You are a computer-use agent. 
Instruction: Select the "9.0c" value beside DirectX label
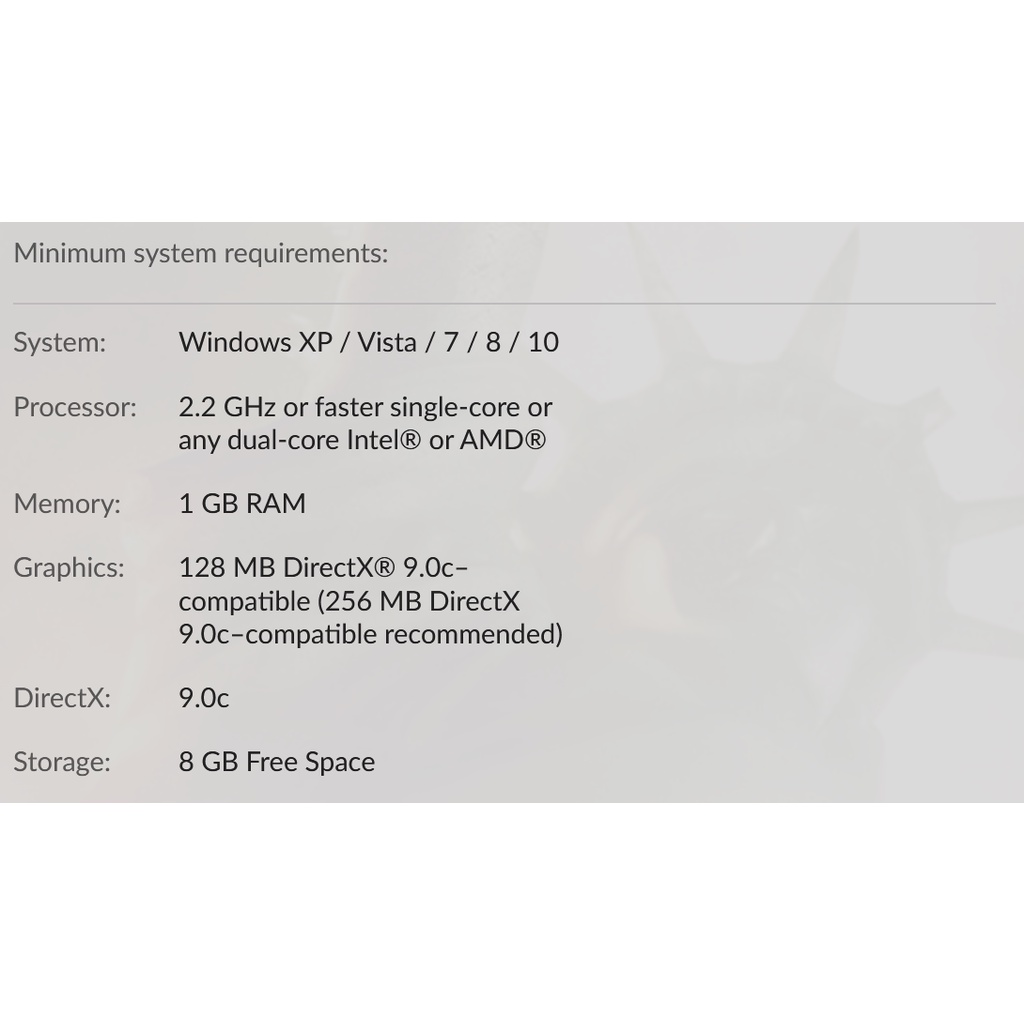click(x=204, y=698)
